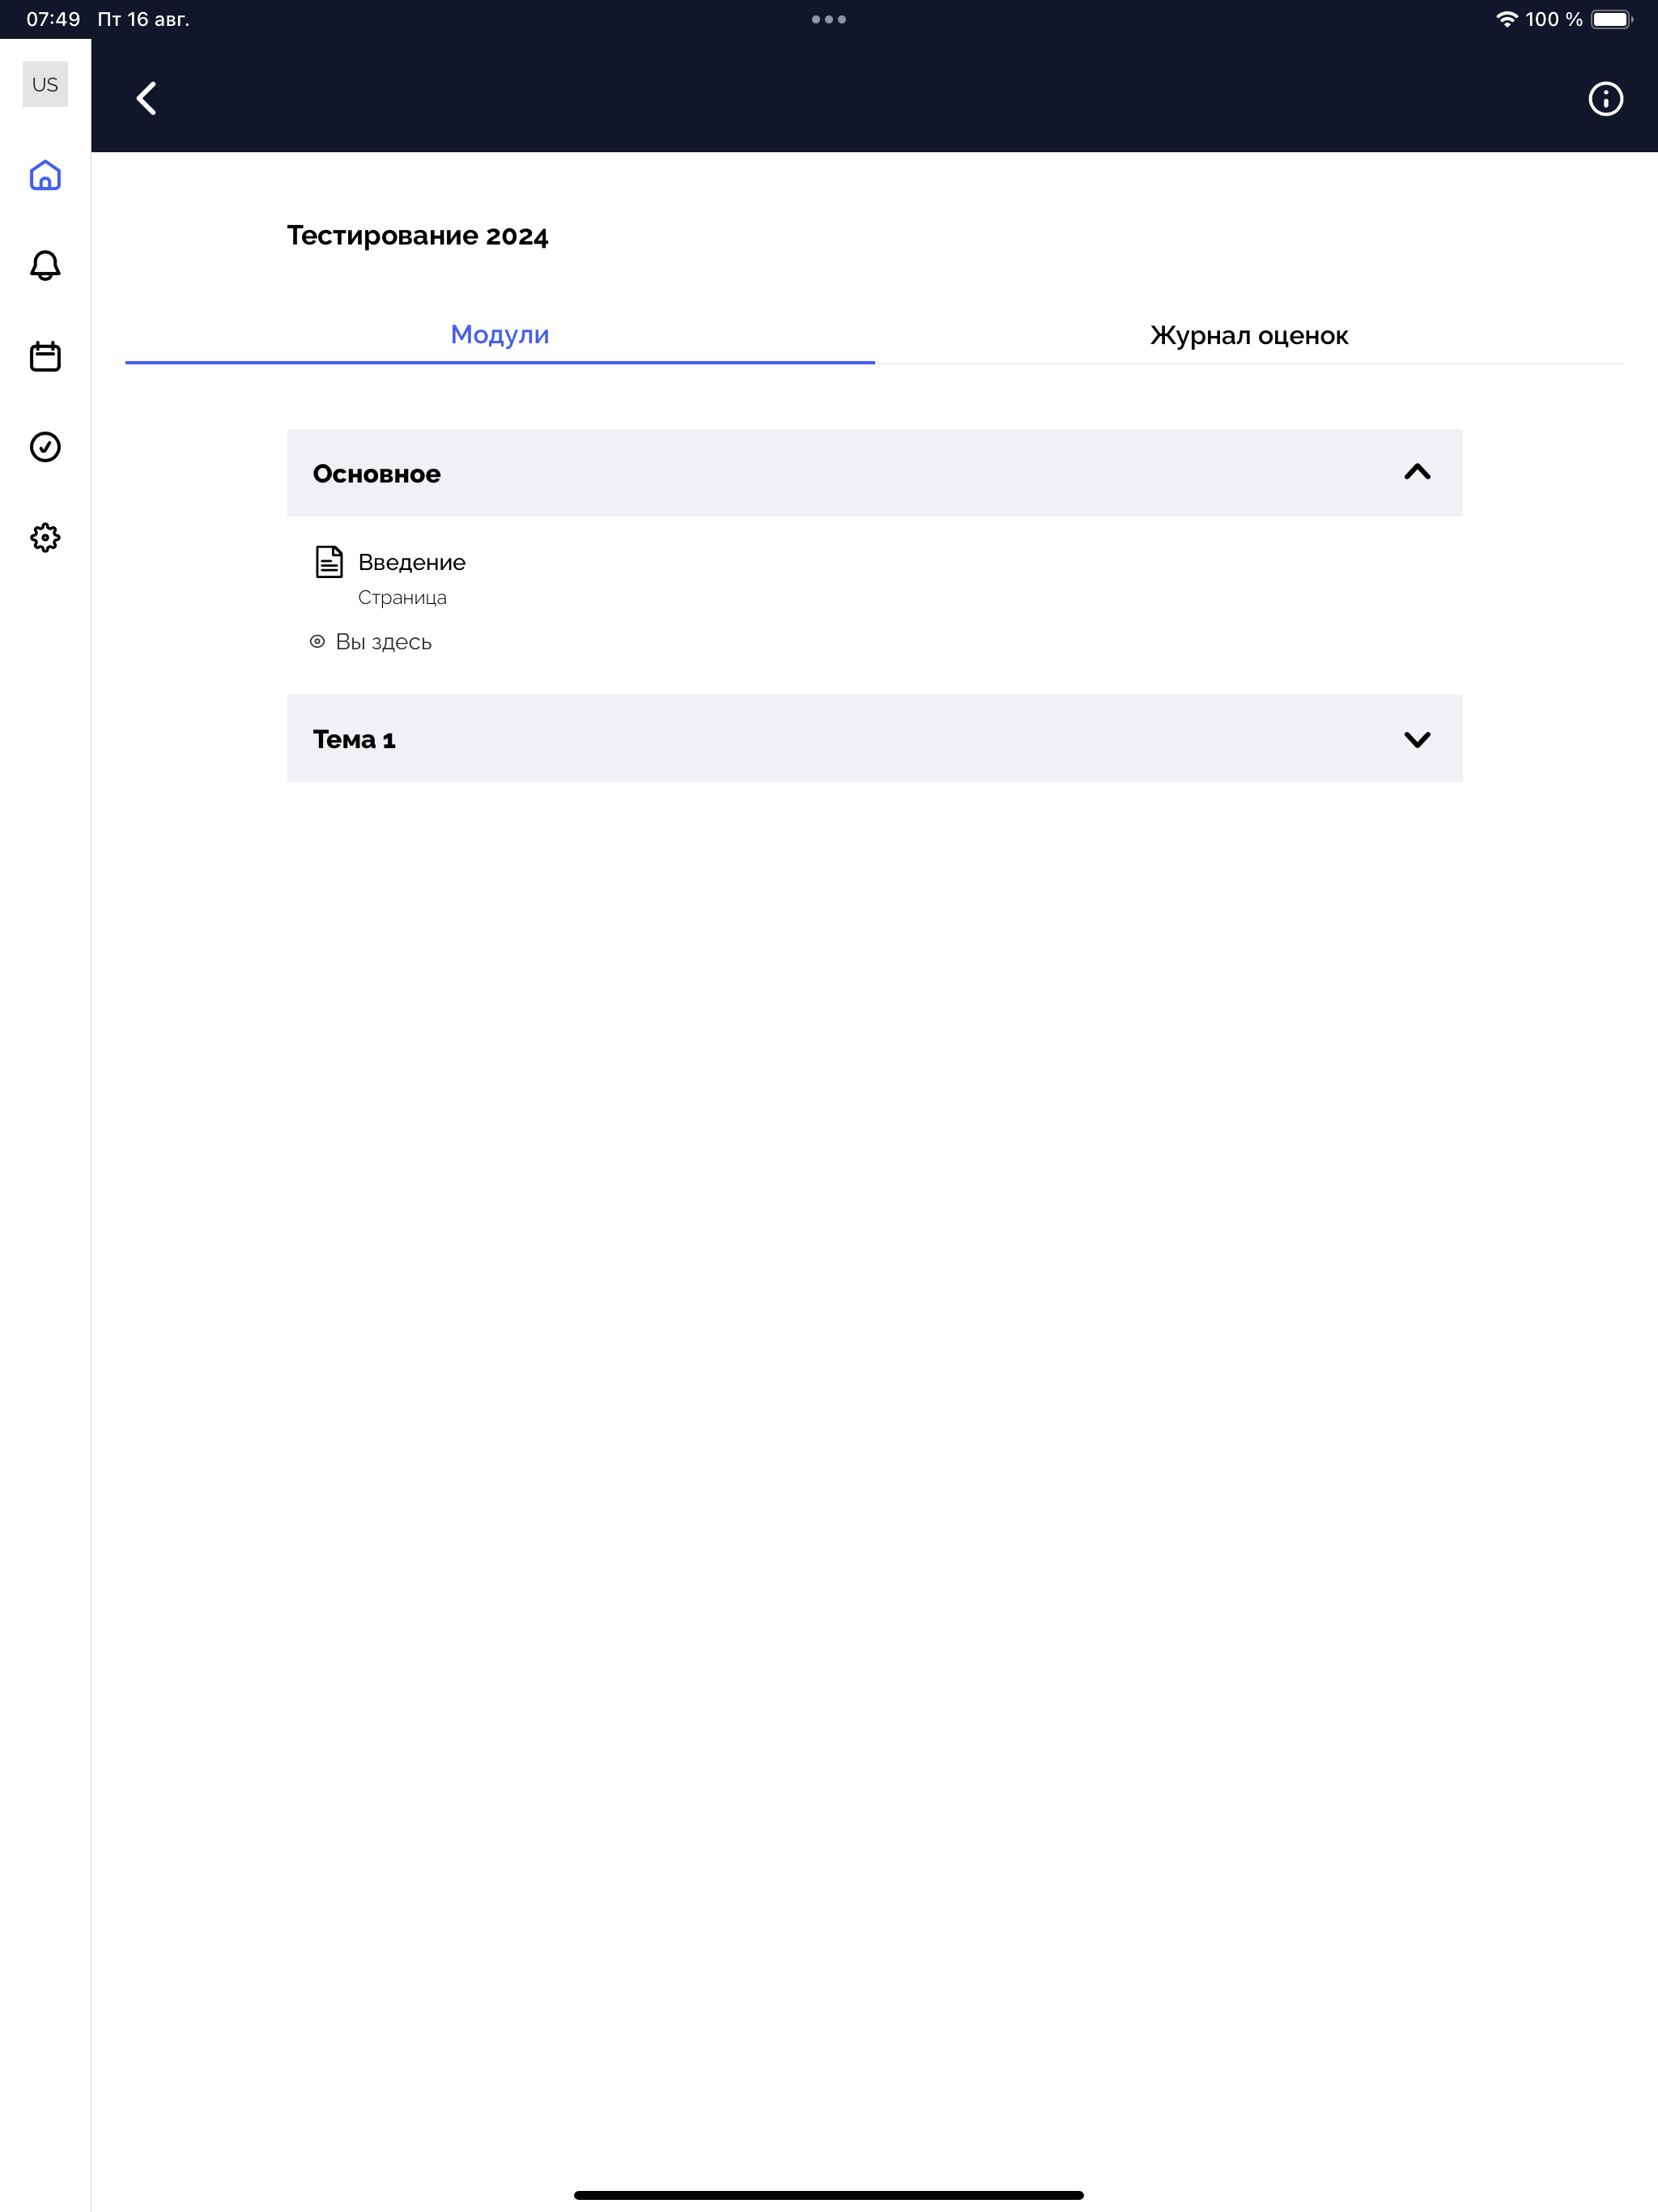Collapse the Основное section chevron

point(1417,472)
